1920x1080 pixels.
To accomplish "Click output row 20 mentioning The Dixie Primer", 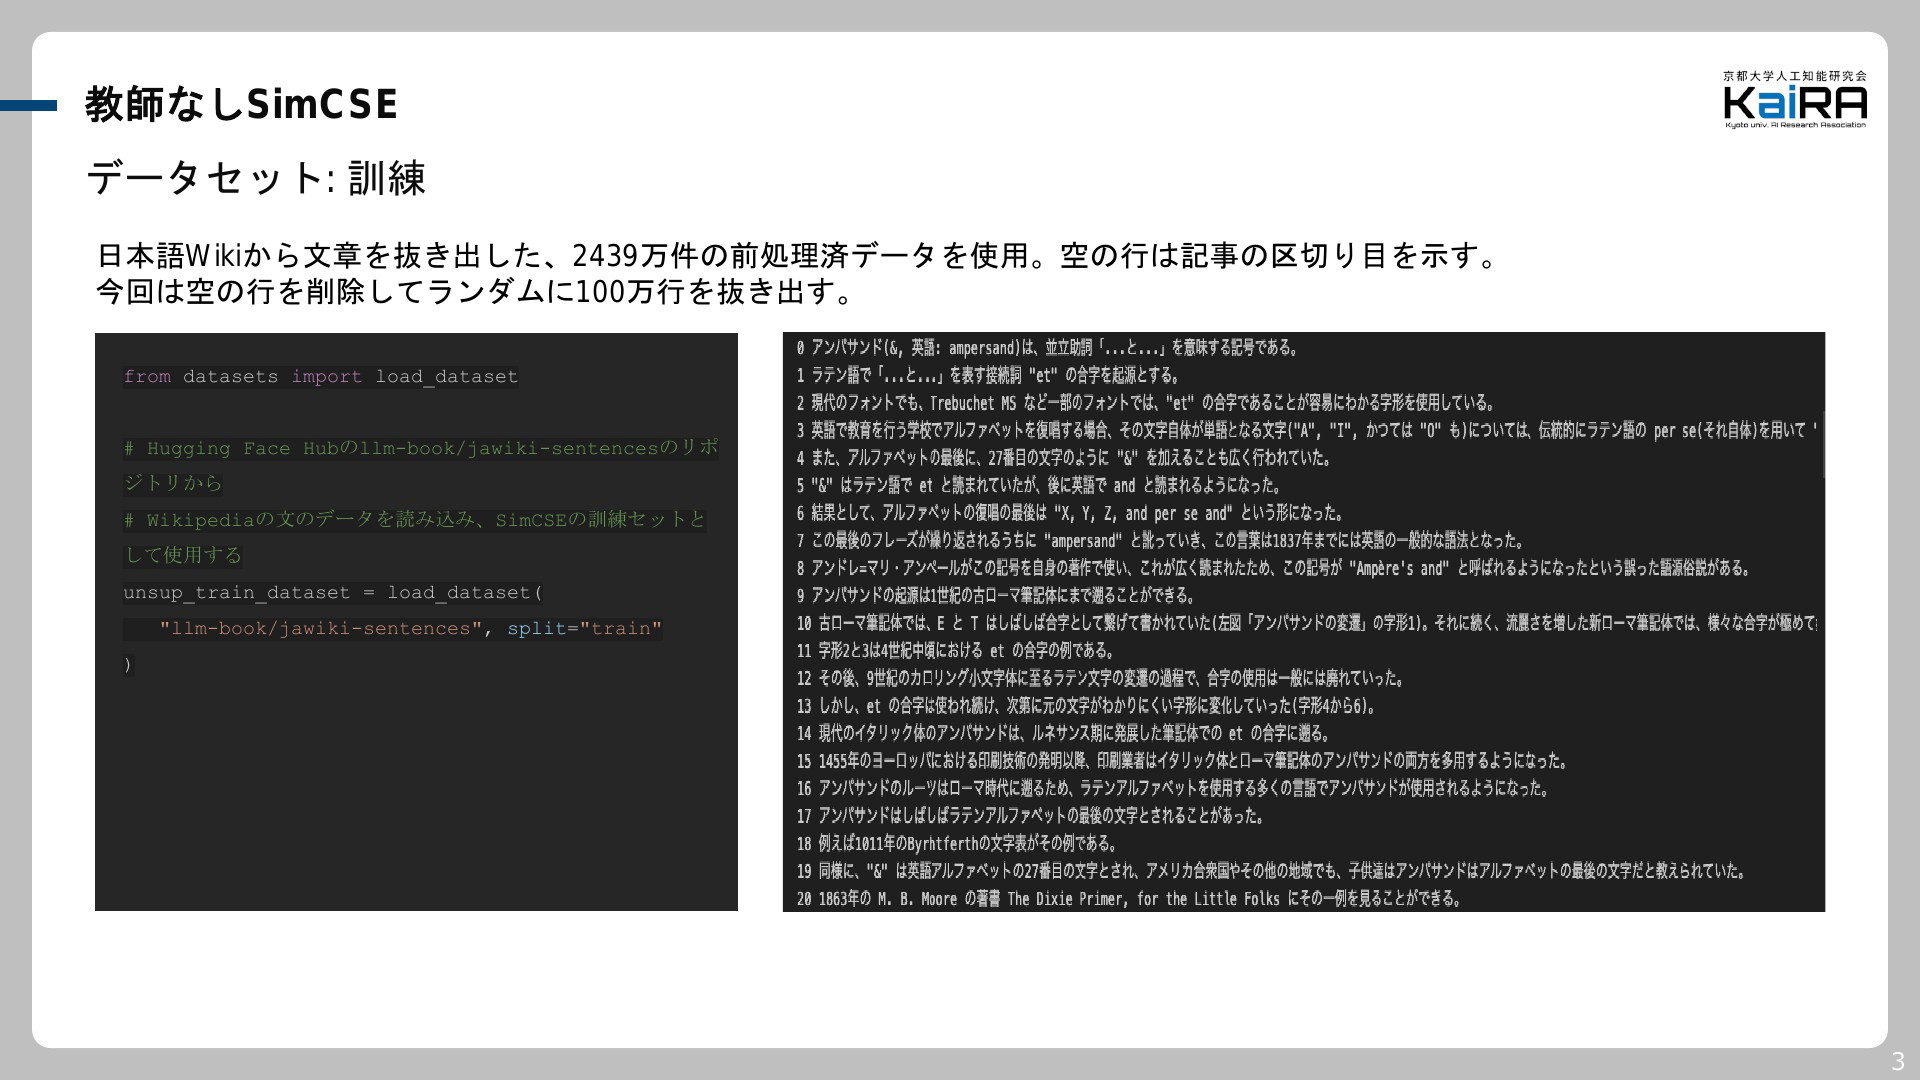I will coord(1130,899).
